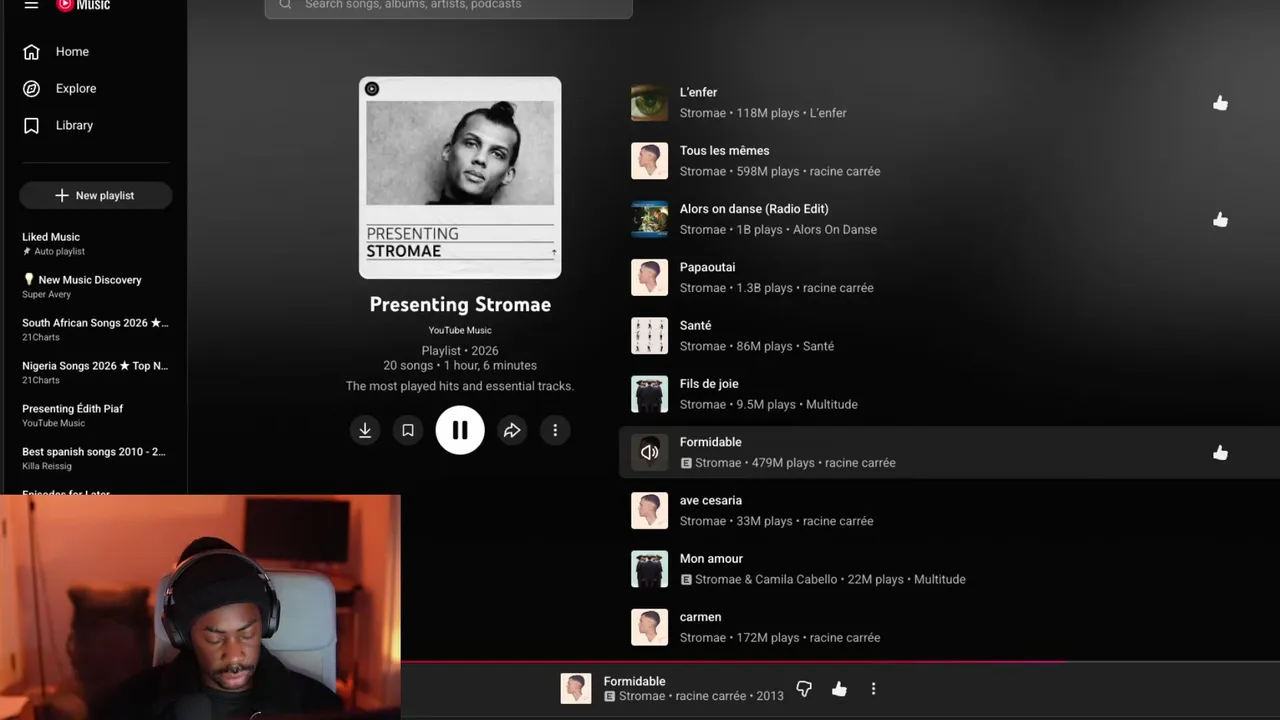1280x720 pixels.
Task: Click Formidable title in player bar
Action: click(634, 682)
